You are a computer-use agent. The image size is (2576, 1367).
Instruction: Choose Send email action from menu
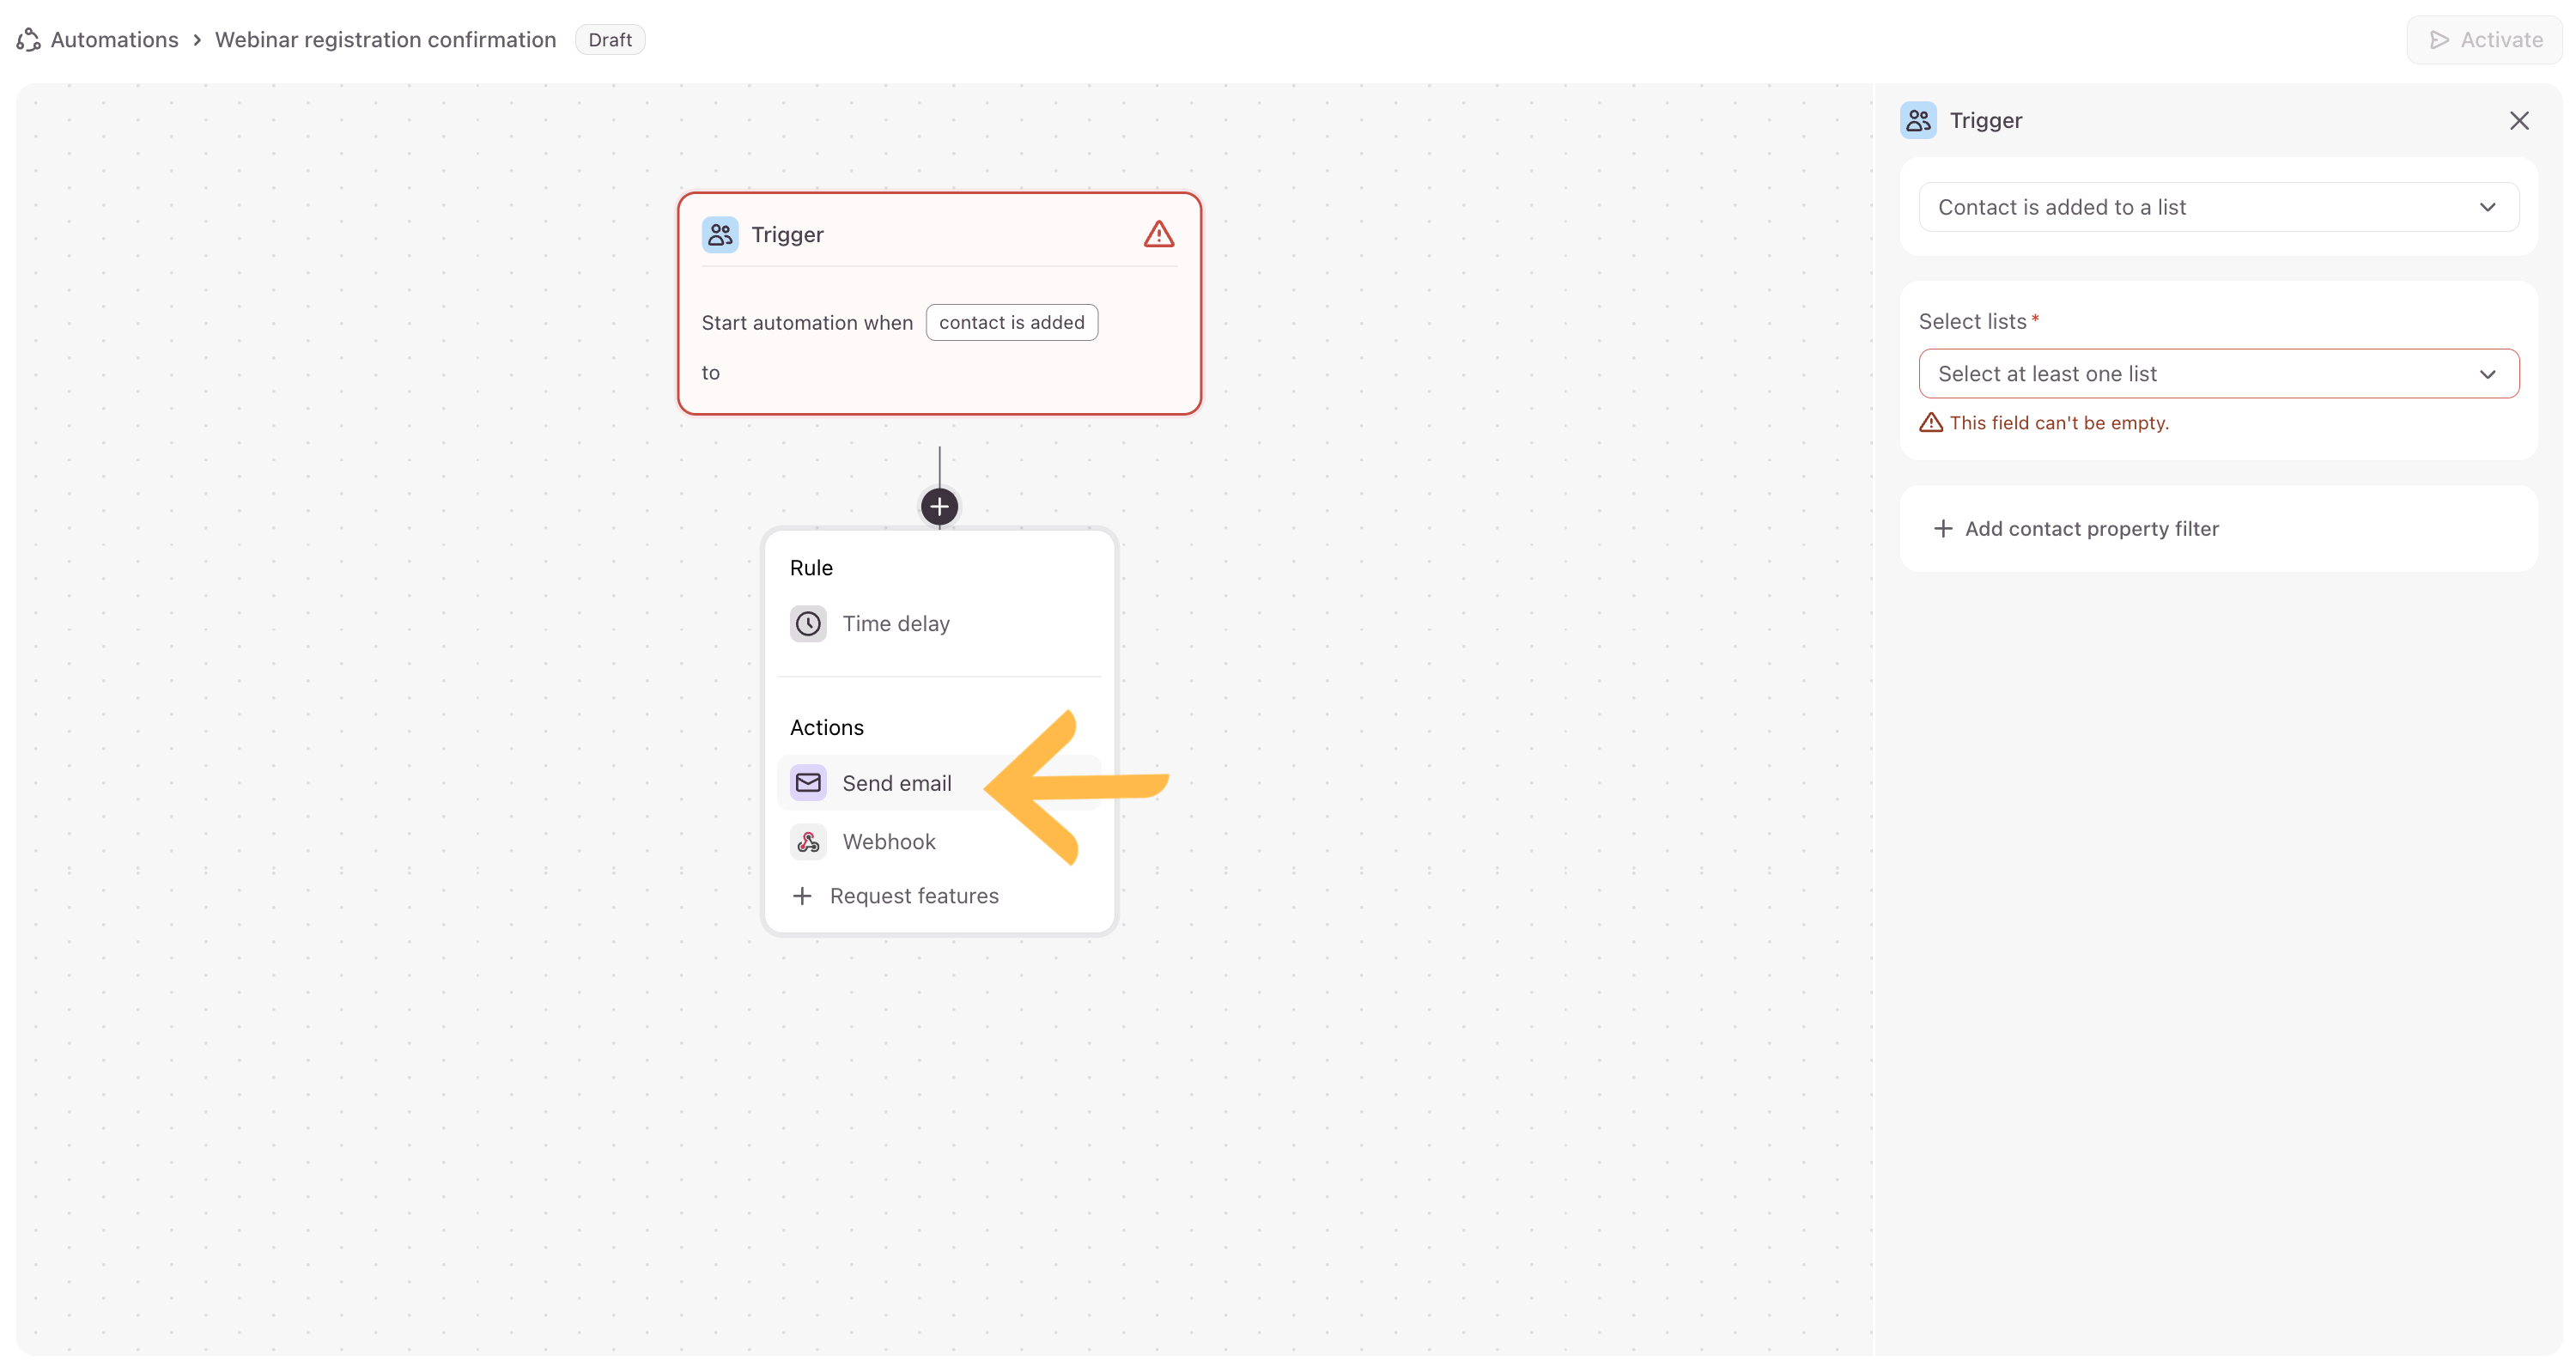(897, 783)
